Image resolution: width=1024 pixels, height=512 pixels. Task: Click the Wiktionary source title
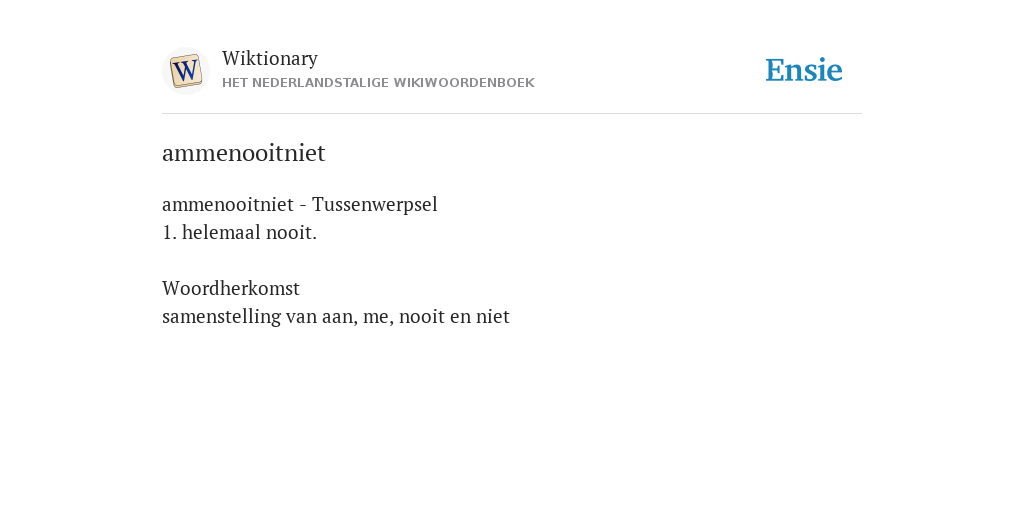[x=270, y=58]
